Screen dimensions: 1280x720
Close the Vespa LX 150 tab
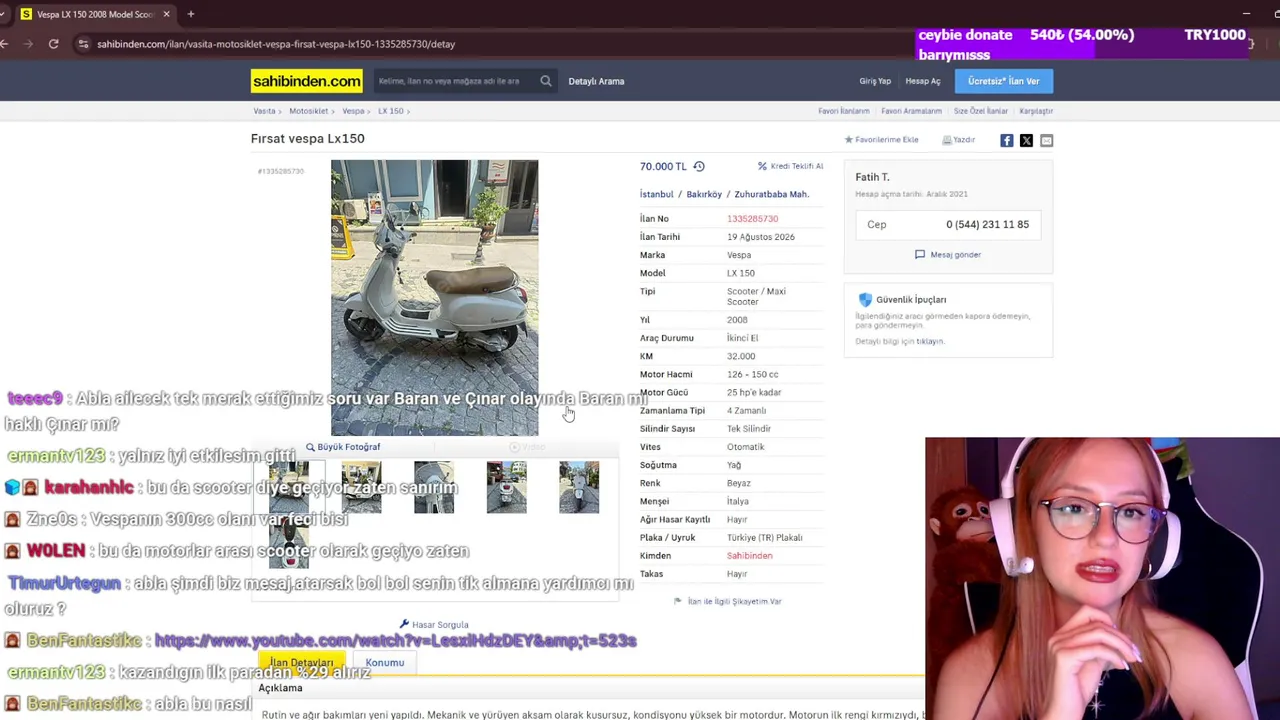(166, 14)
